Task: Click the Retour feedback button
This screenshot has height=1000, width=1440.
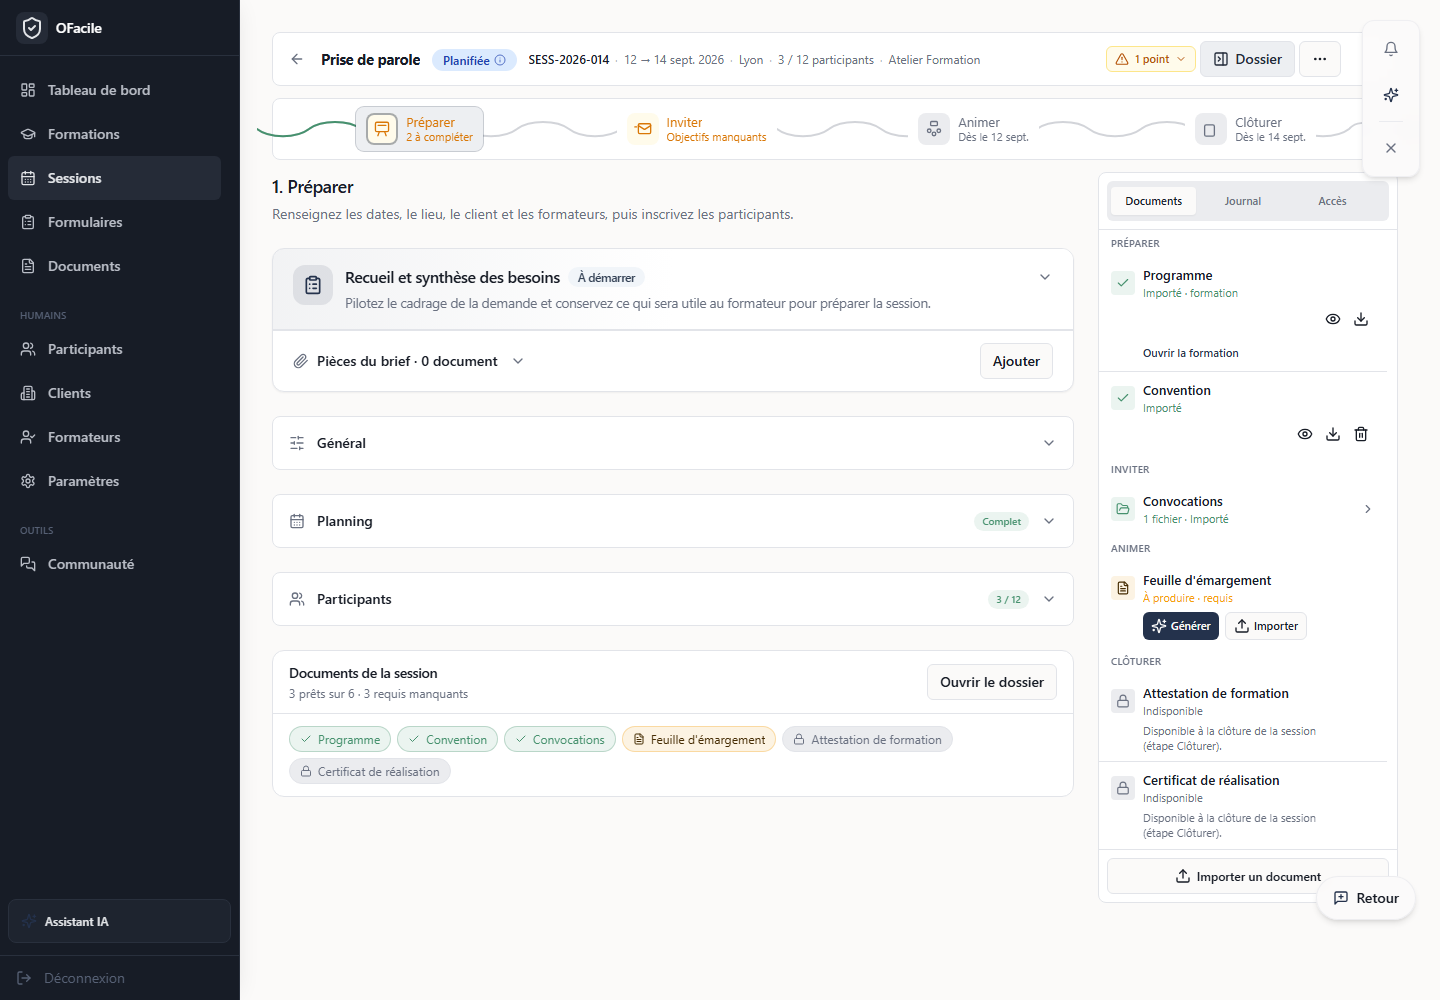Action: 1366,898
